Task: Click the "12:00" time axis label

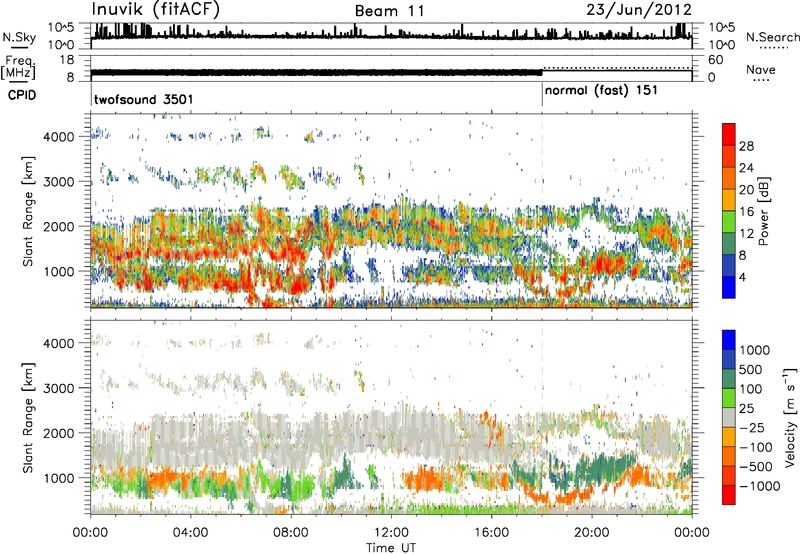Action: [x=391, y=533]
